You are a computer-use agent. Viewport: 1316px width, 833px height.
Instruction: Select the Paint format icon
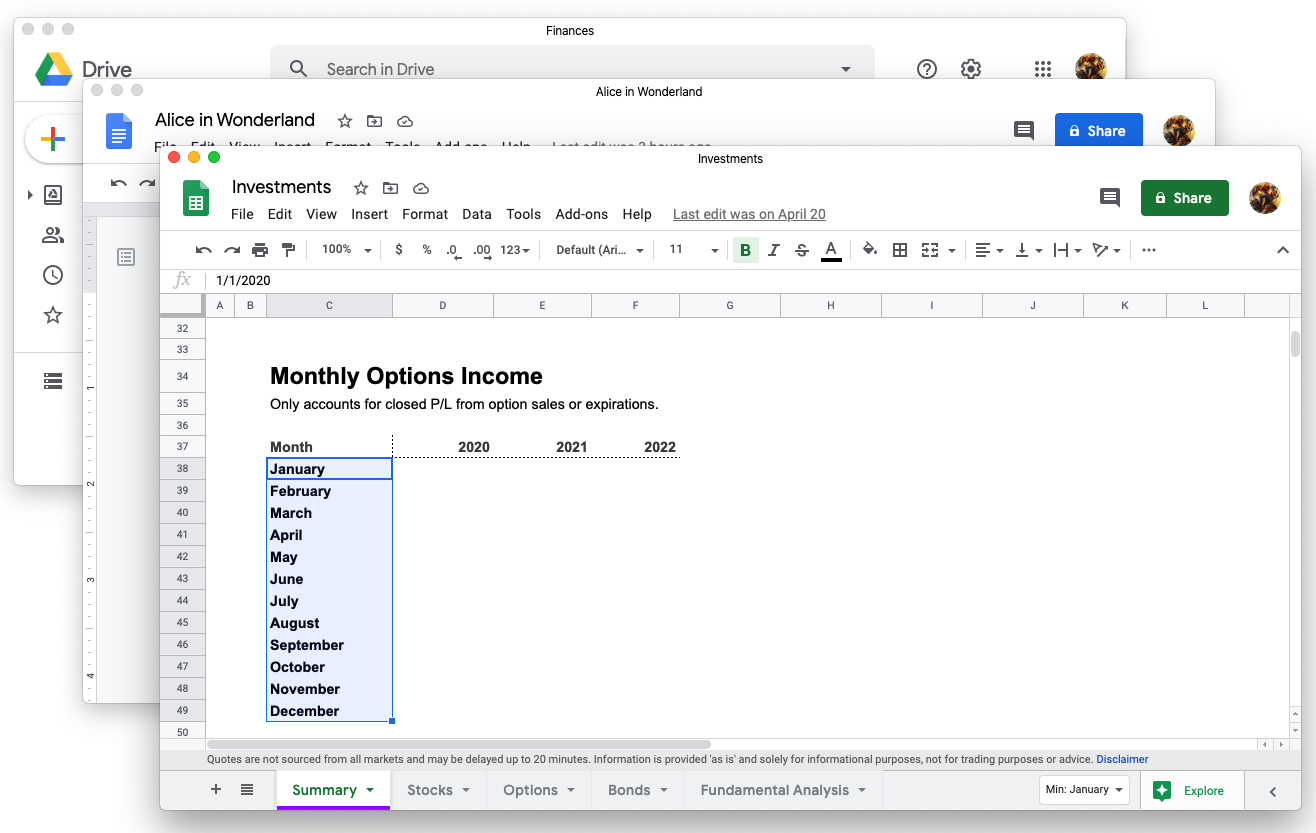tap(287, 250)
